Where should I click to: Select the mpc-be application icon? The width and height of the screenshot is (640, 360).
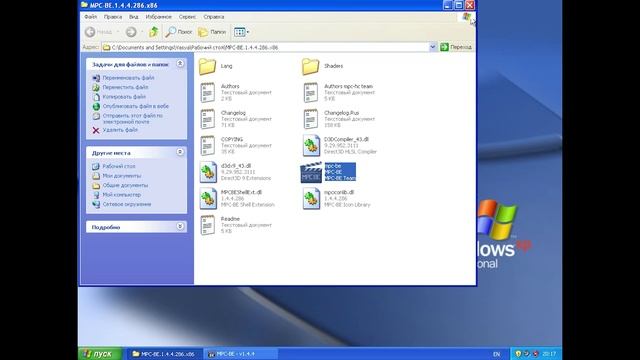tap(311, 172)
